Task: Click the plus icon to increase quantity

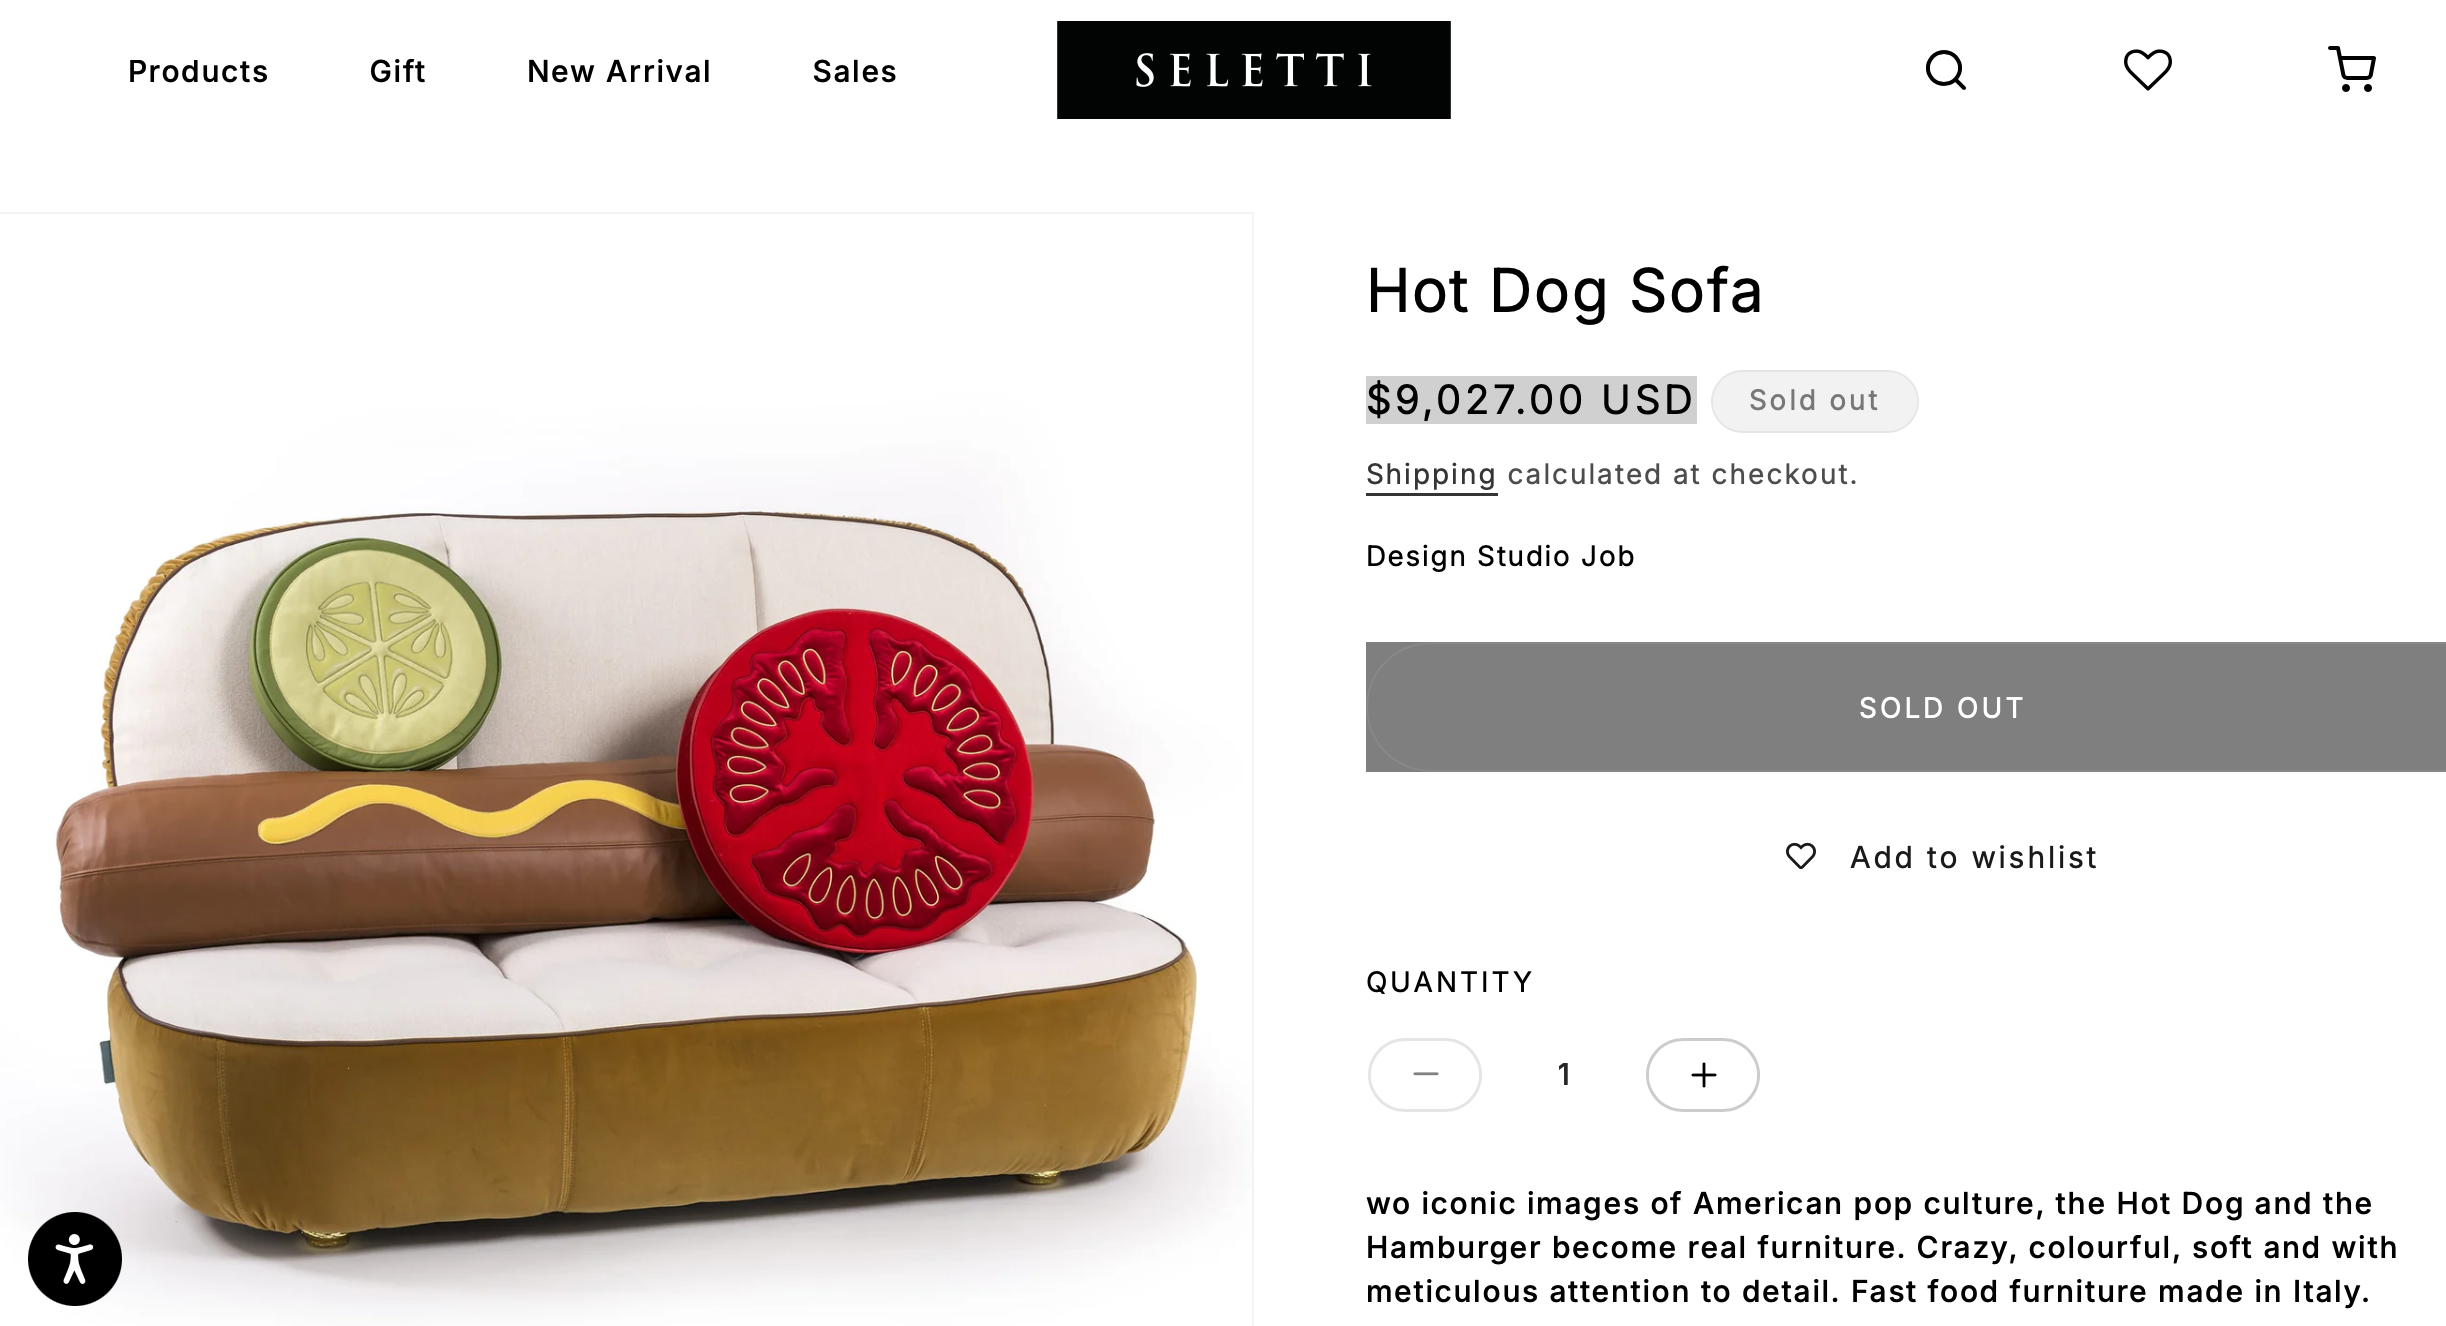Action: [x=1702, y=1074]
